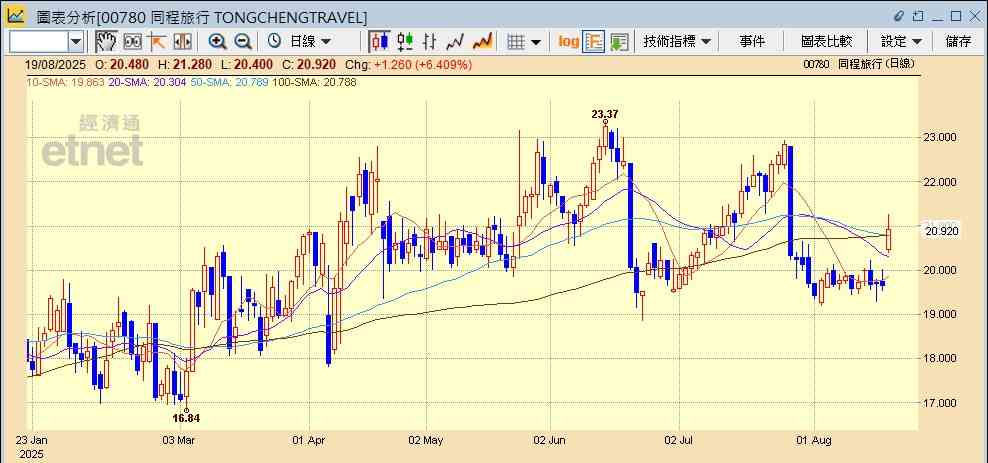The width and height of the screenshot is (988, 463).
Task: Click the 23.37 high price marker
Action: coord(605,114)
